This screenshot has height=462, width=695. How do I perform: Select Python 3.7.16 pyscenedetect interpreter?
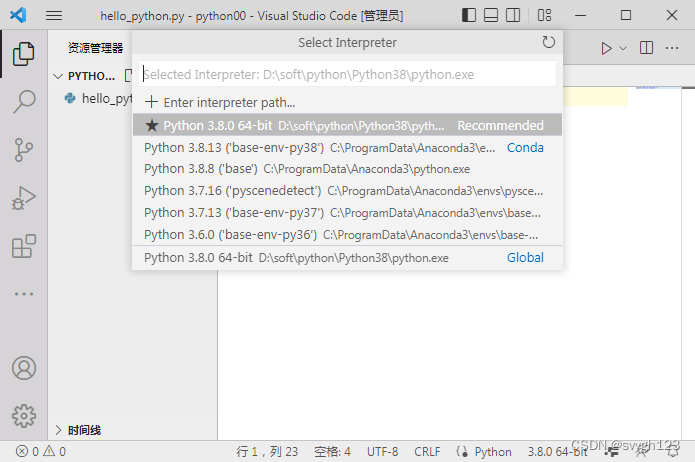pos(348,191)
